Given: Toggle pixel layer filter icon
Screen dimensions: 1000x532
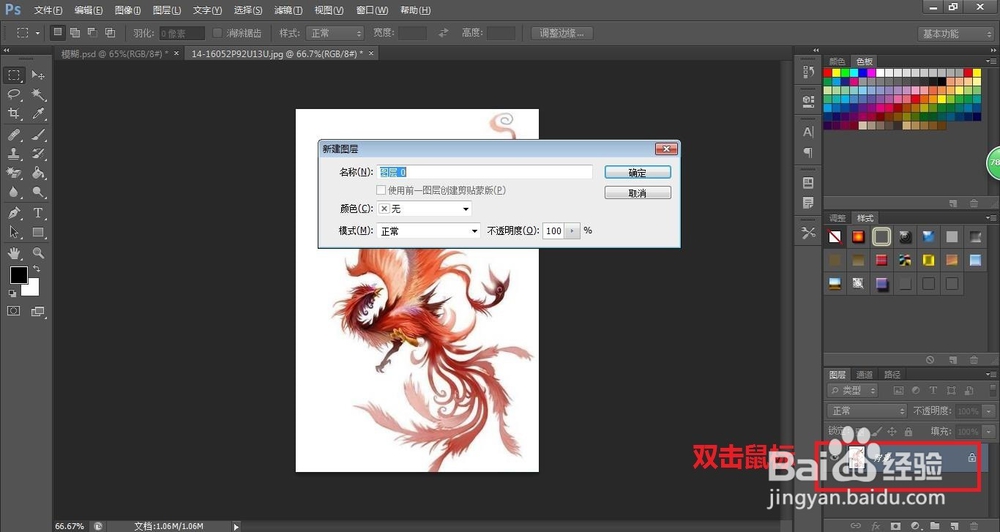Looking at the screenshot, I should pos(899,390).
